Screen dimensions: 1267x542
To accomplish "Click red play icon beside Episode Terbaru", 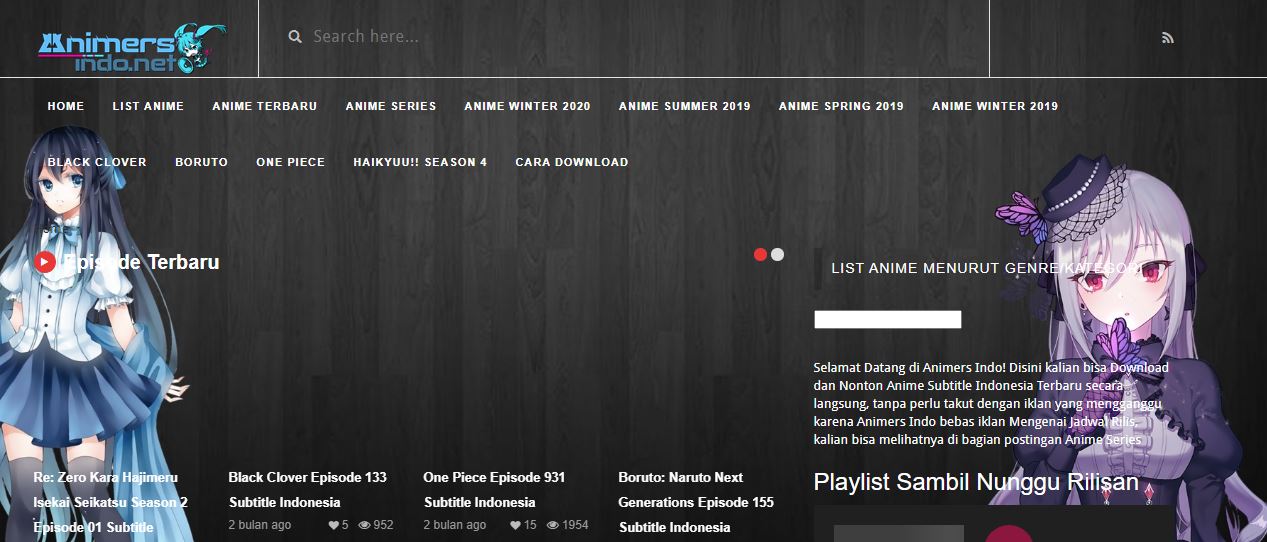I will (45, 262).
